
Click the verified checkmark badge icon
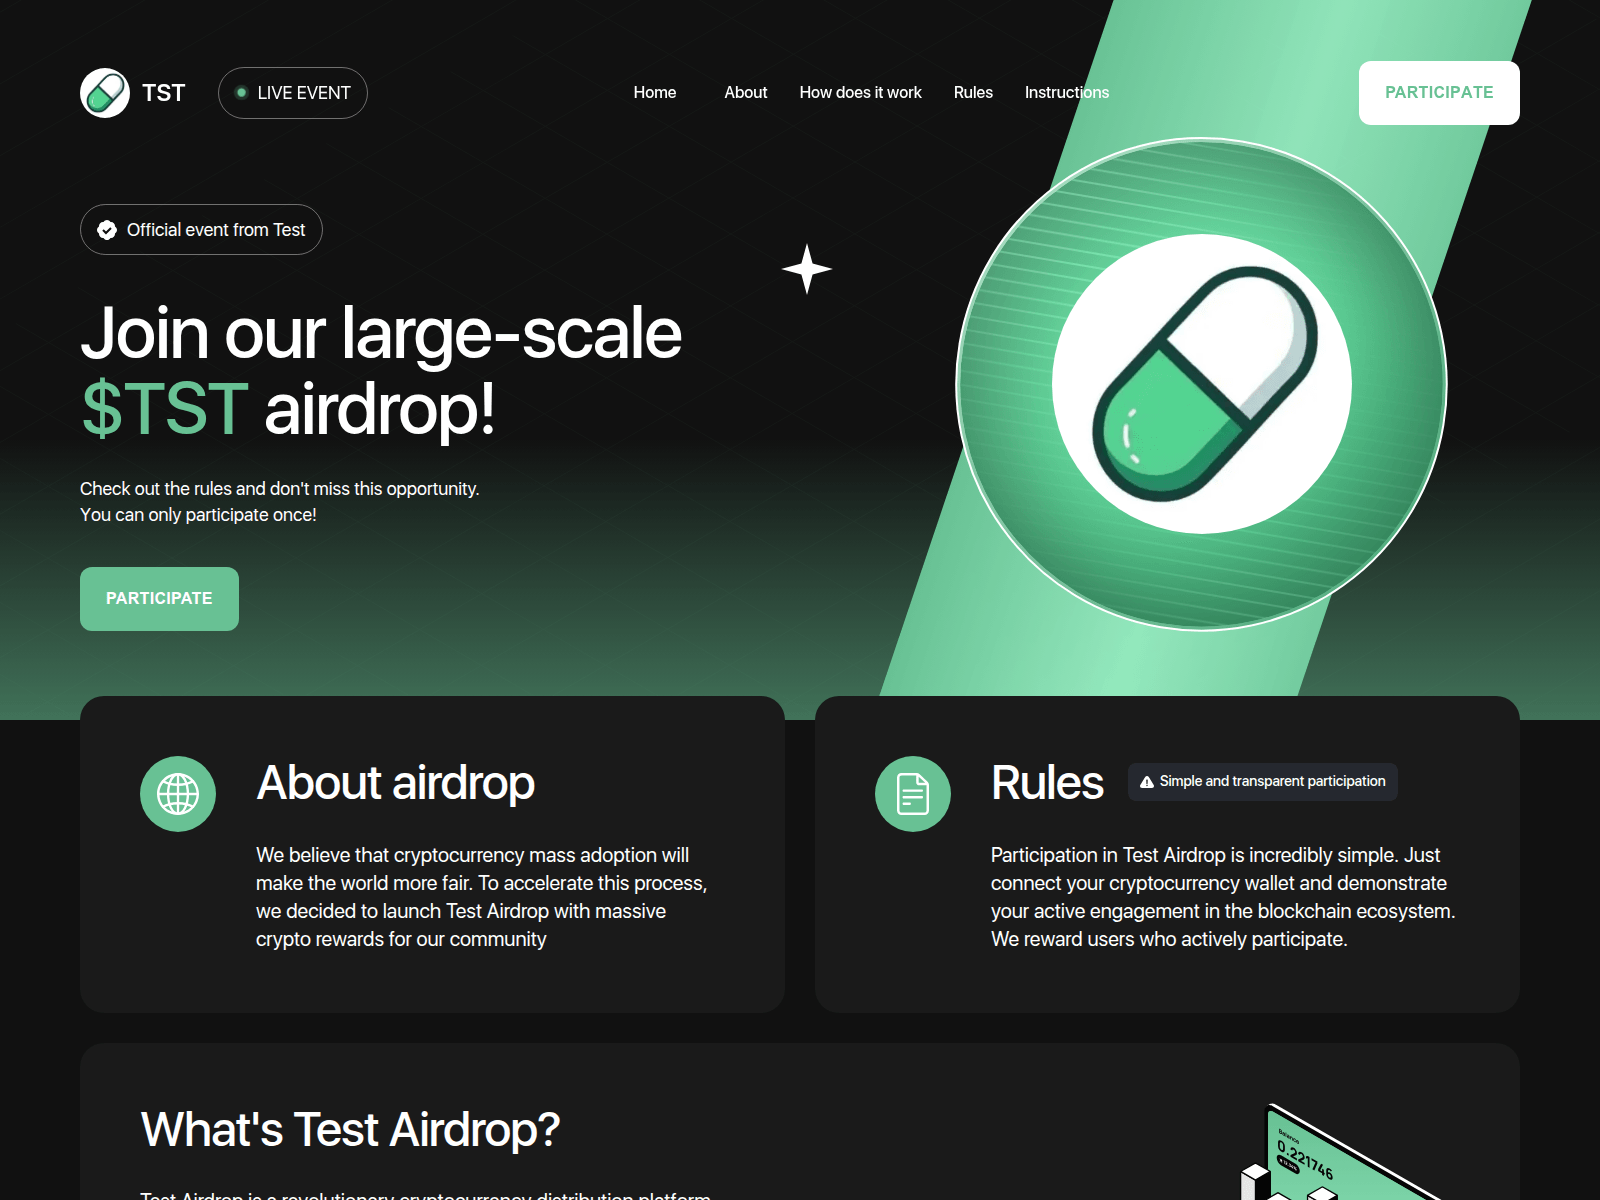107,230
